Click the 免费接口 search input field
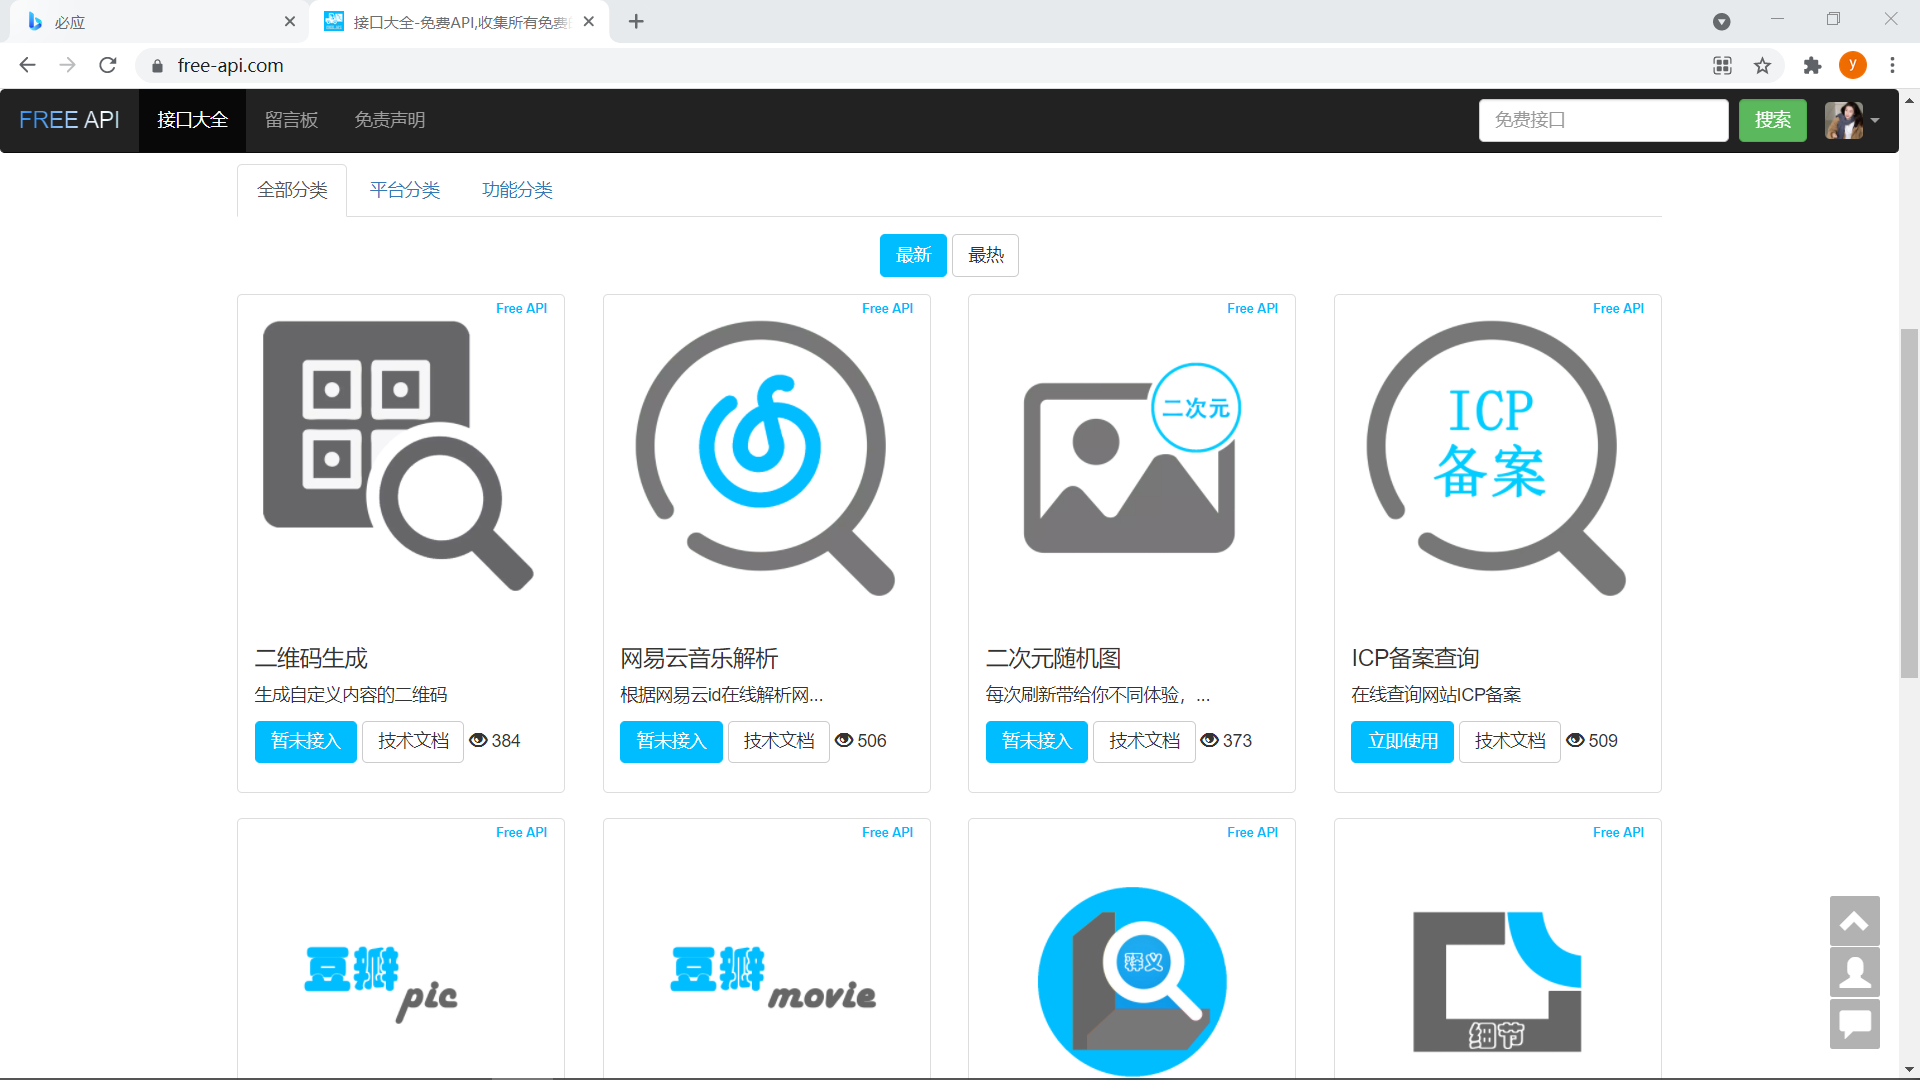This screenshot has width=1920, height=1080. [x=1603, y=120]
